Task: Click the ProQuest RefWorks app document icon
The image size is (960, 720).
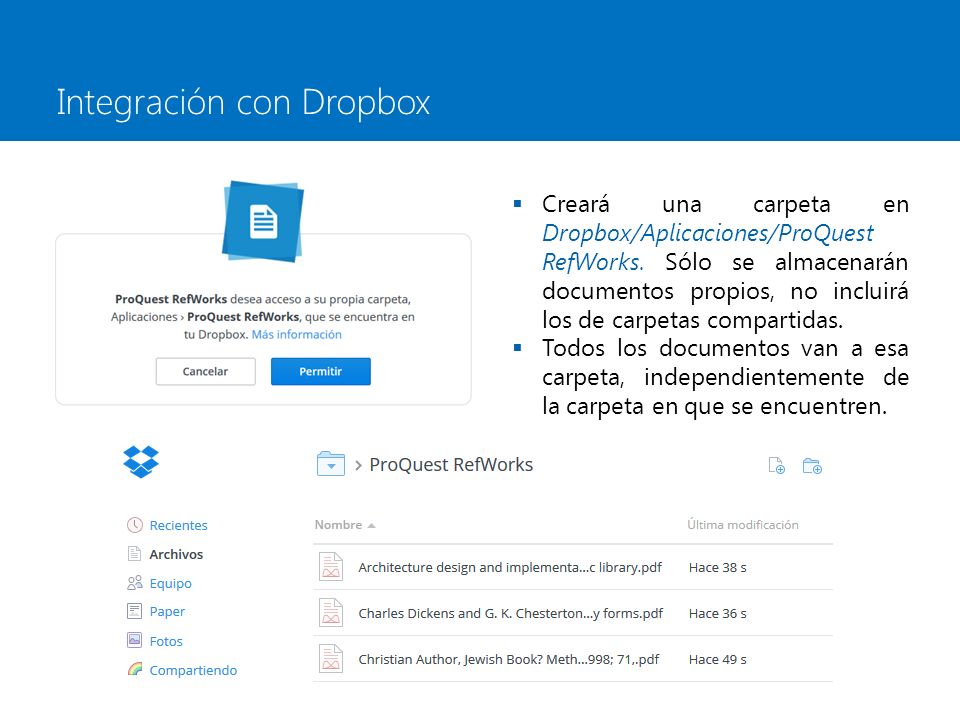Action: [x=263, y=221]
